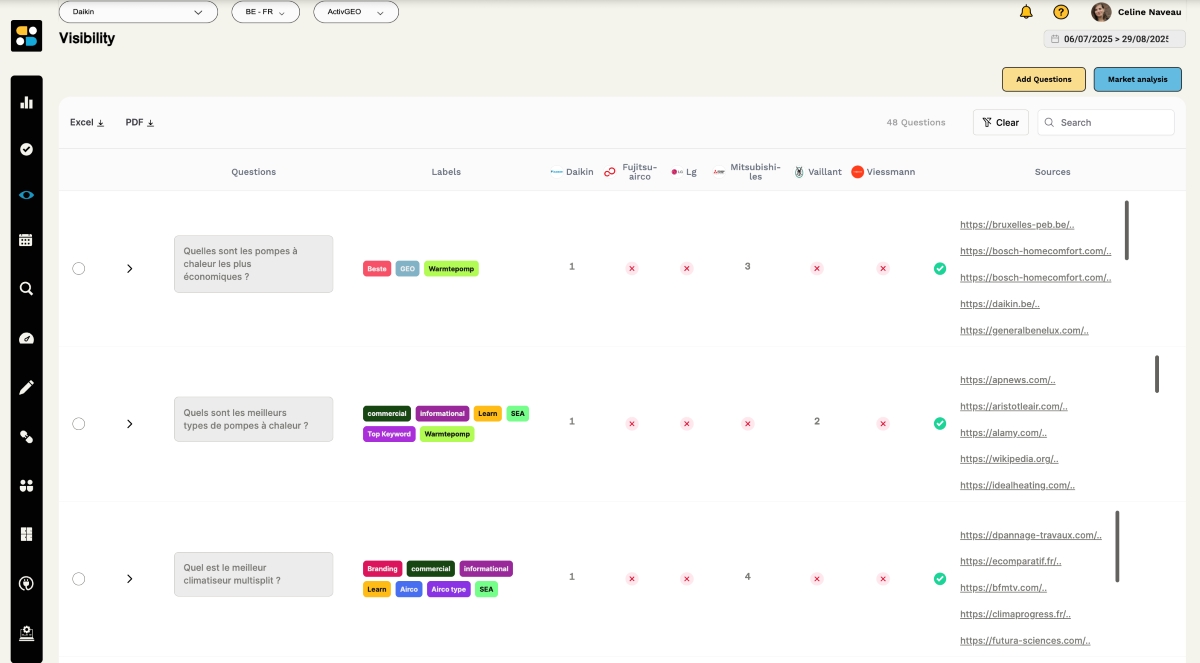Viewport: 1200px width, 663px height.
Task: Click the notification bell icon
Action: 1026,12
